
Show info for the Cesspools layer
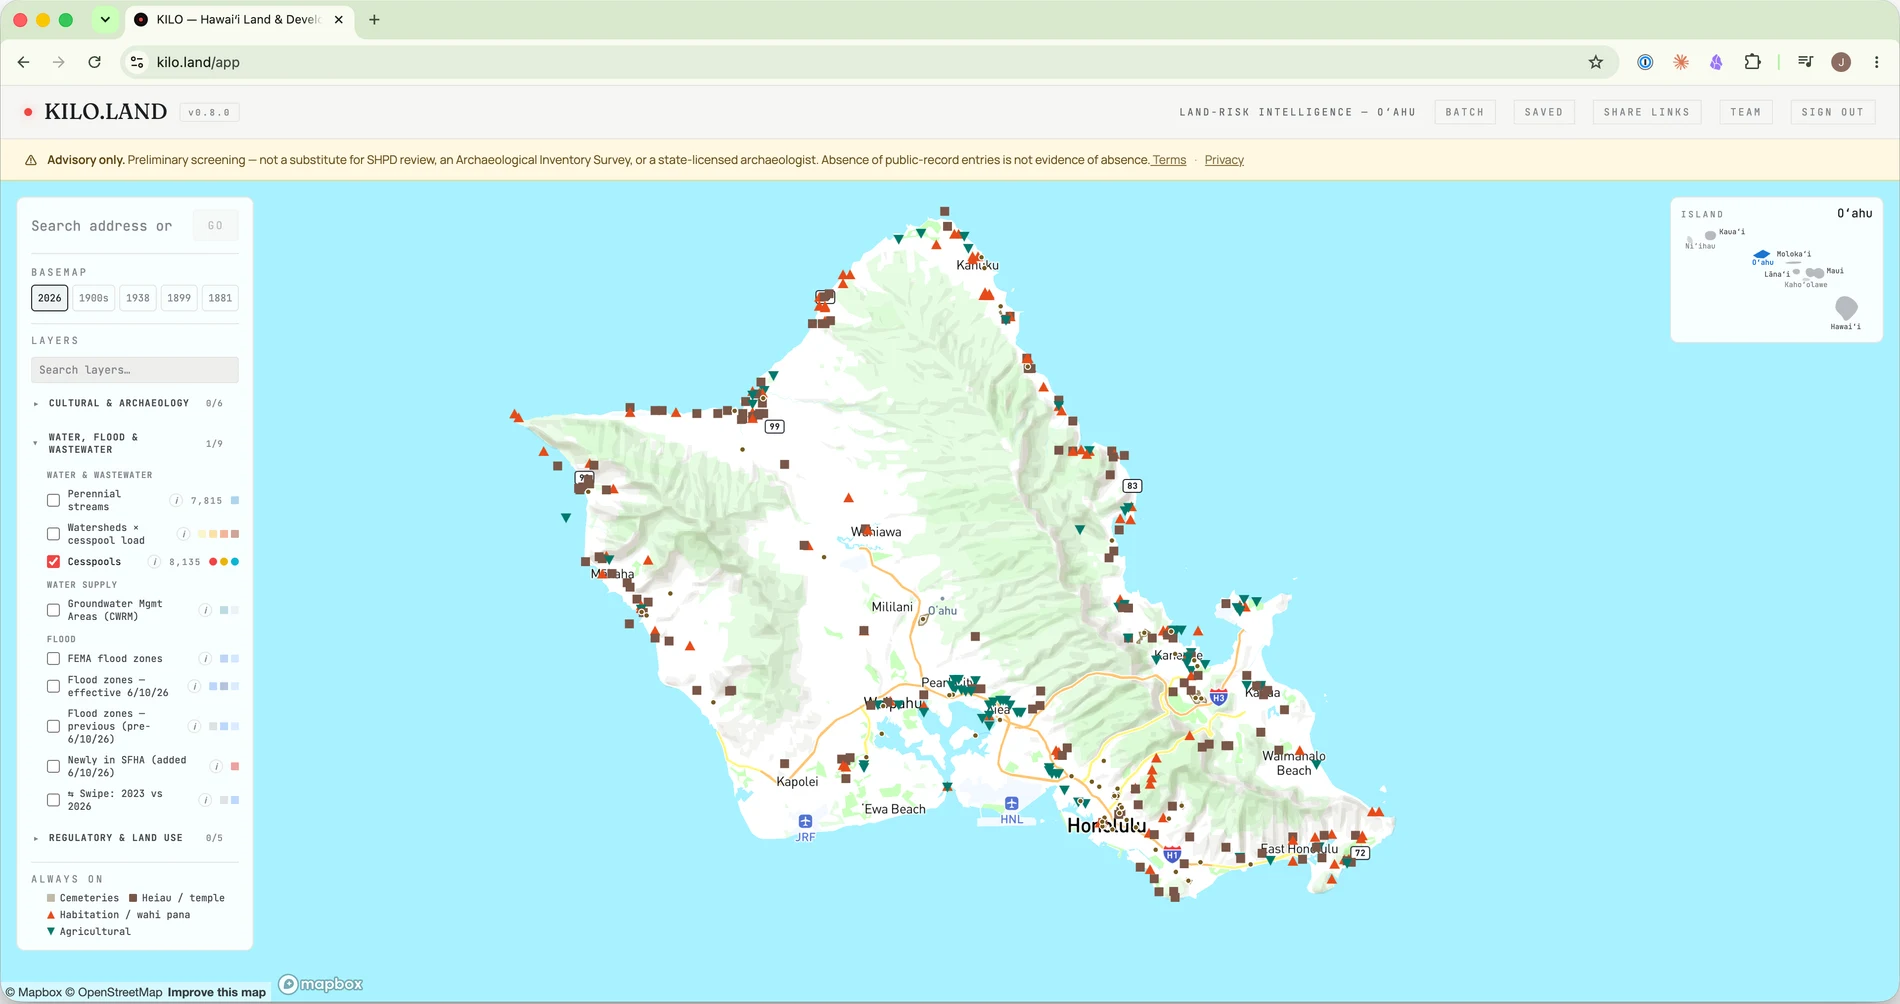click(154, 562)
